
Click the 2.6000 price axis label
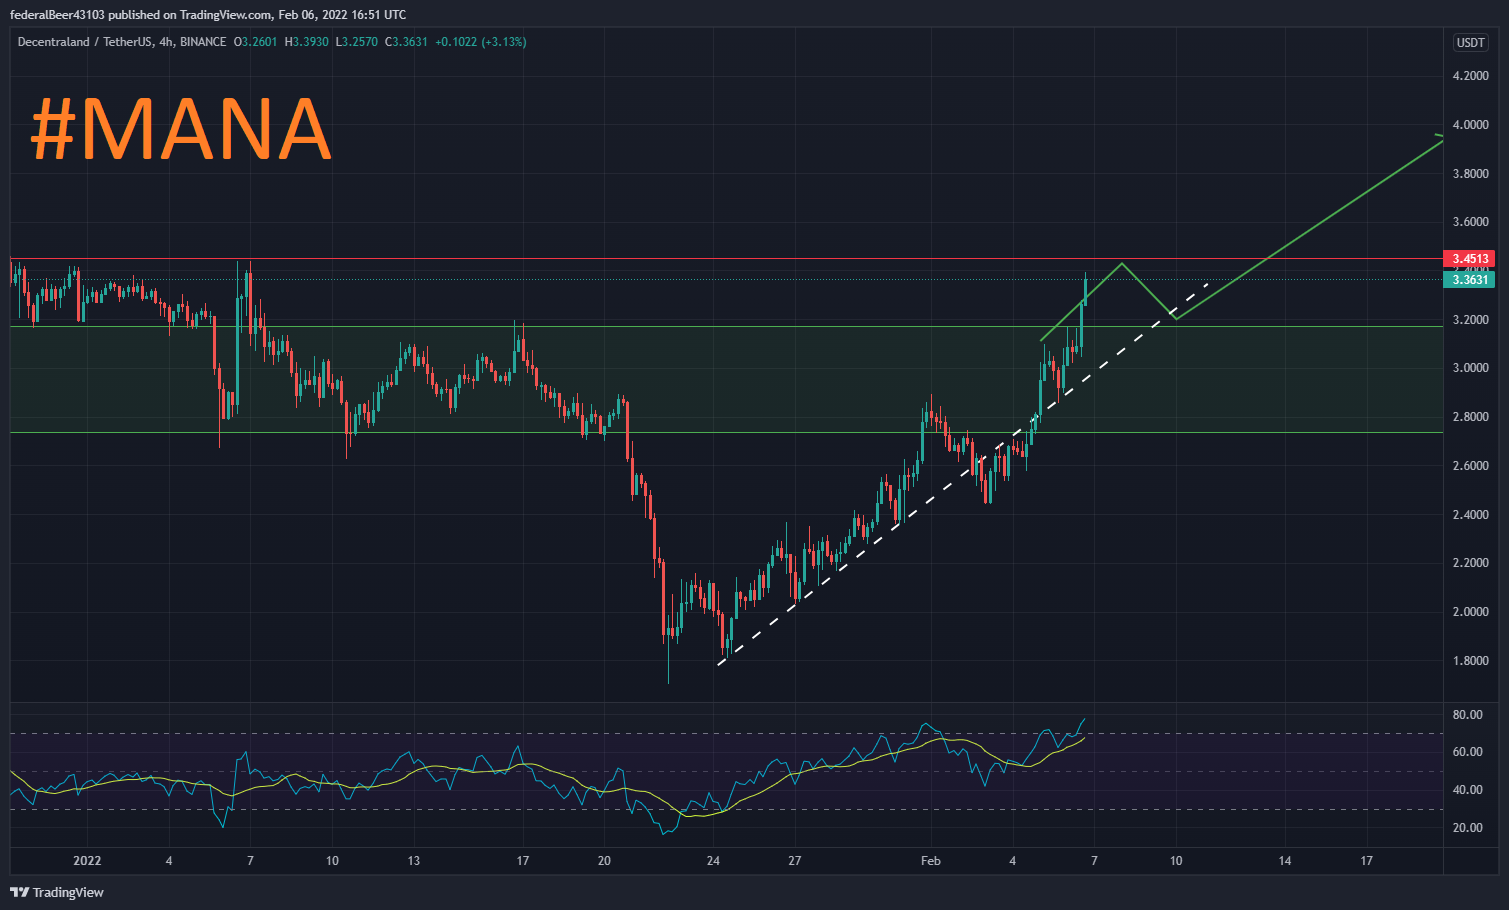pyautogui.click(x=1470, y=466)
